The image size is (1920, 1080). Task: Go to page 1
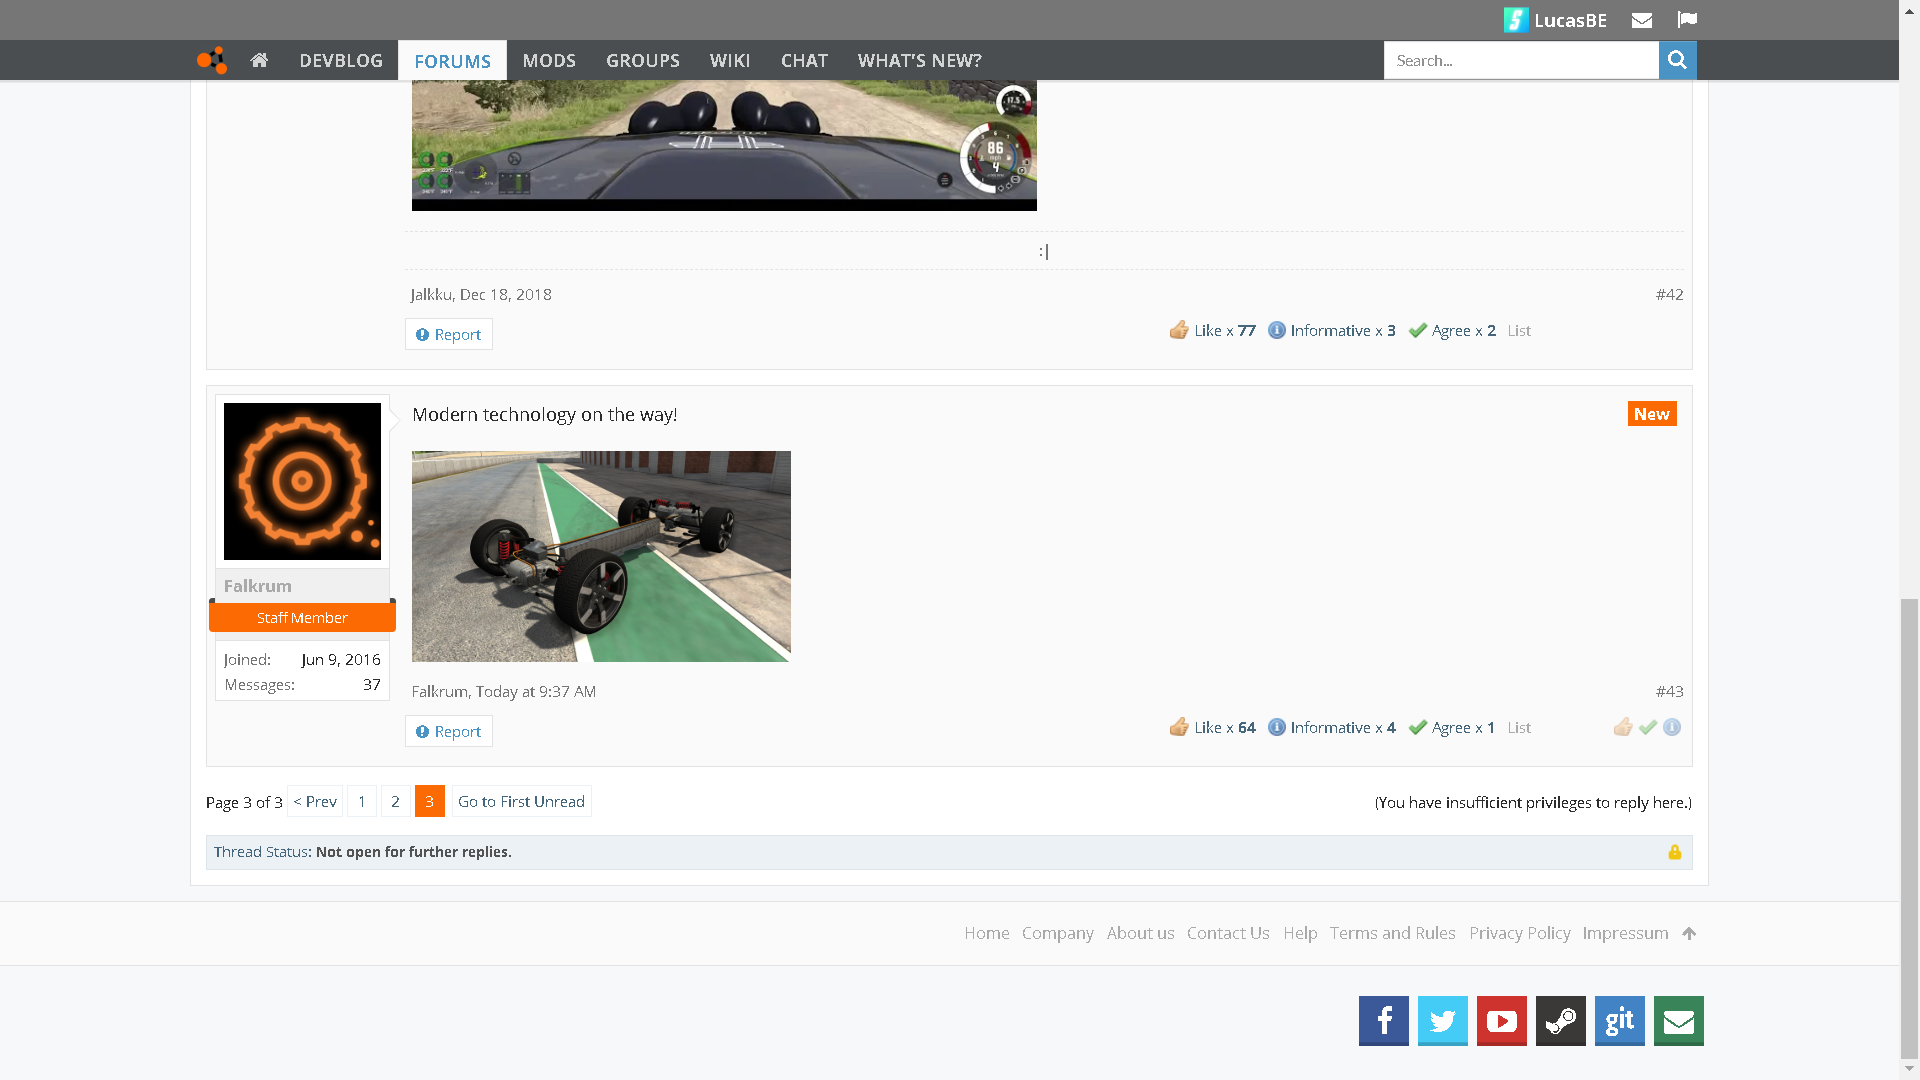(362, 801)
